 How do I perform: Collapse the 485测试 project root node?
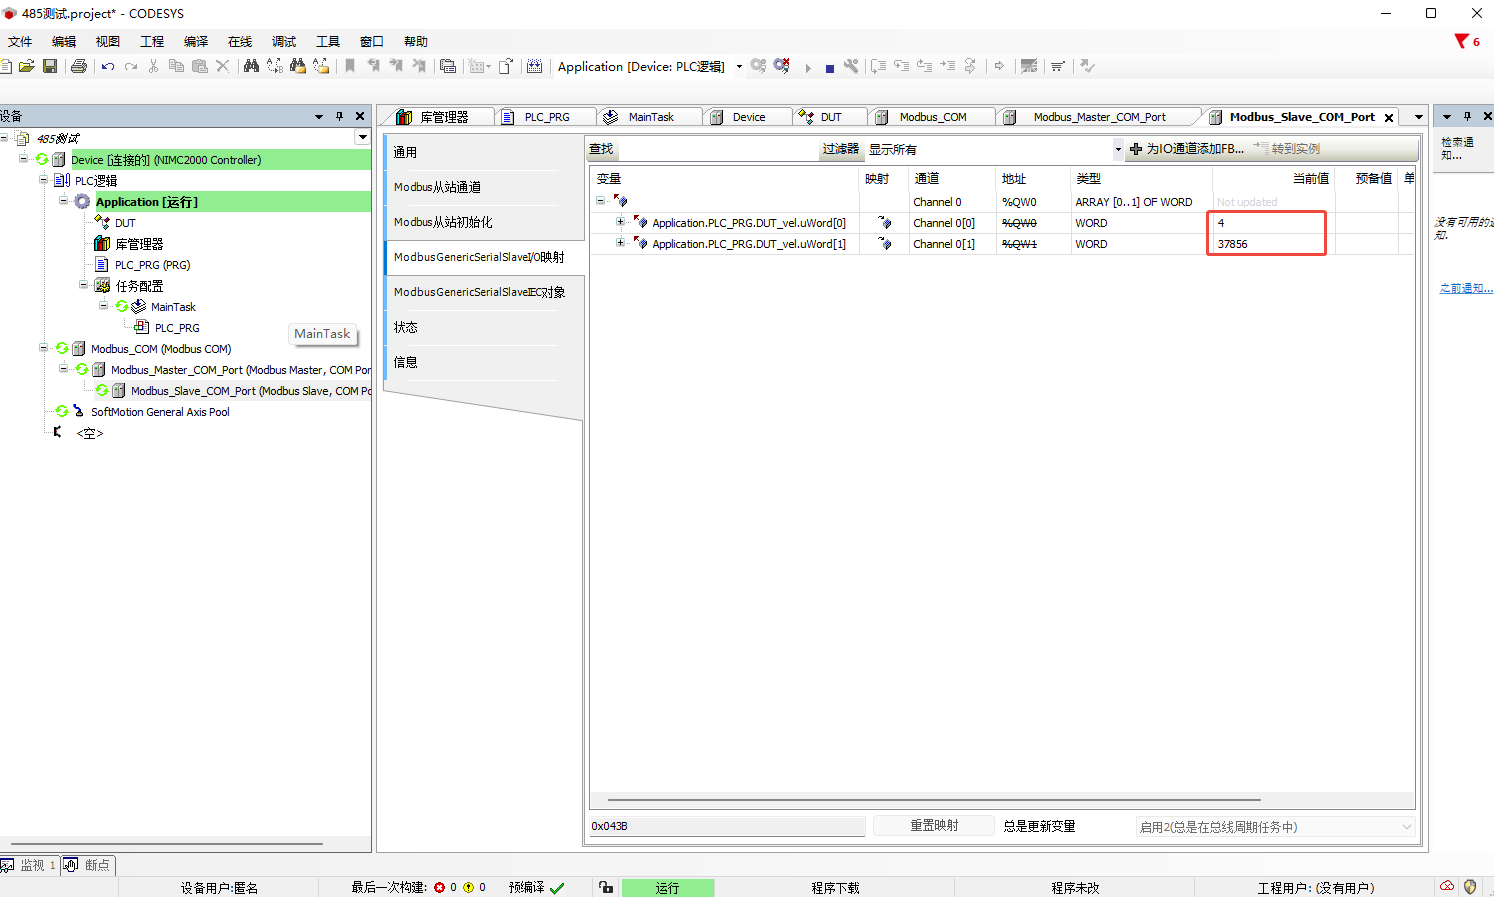(5, 138)
